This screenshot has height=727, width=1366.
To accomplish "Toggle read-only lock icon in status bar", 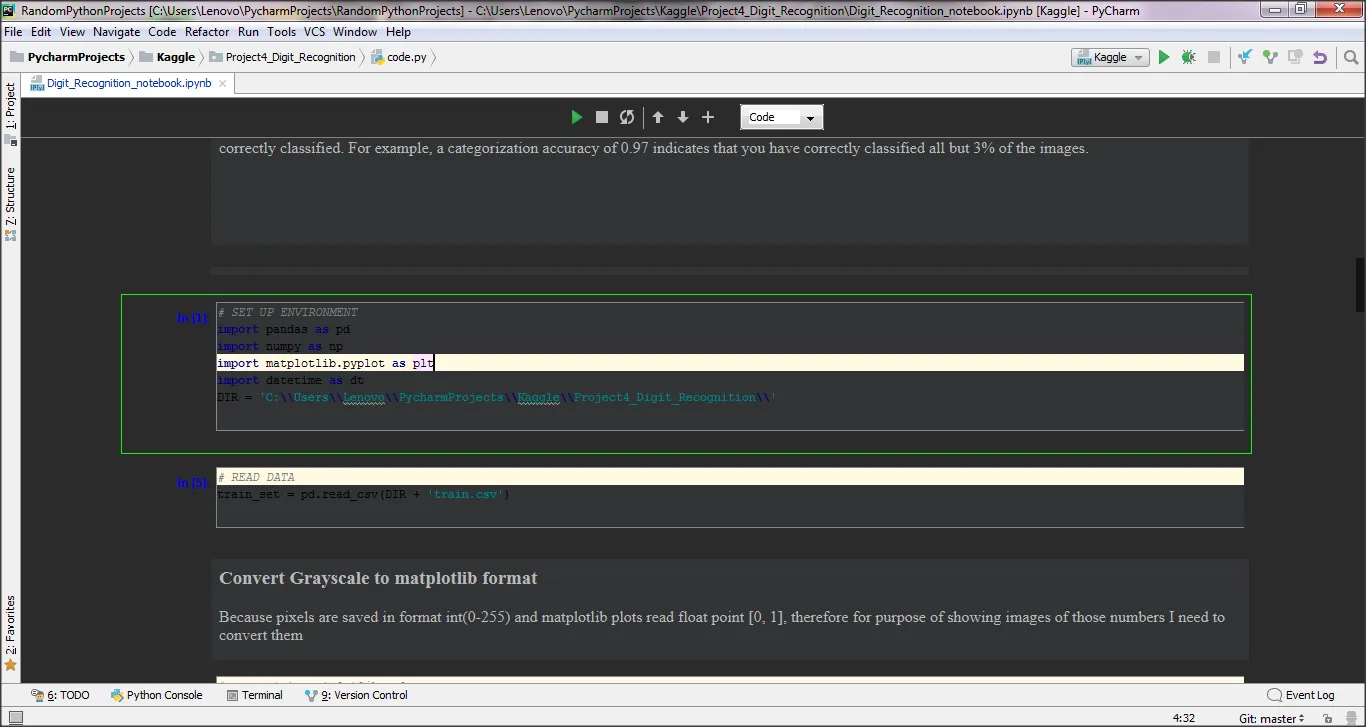I will point(1327,718).
